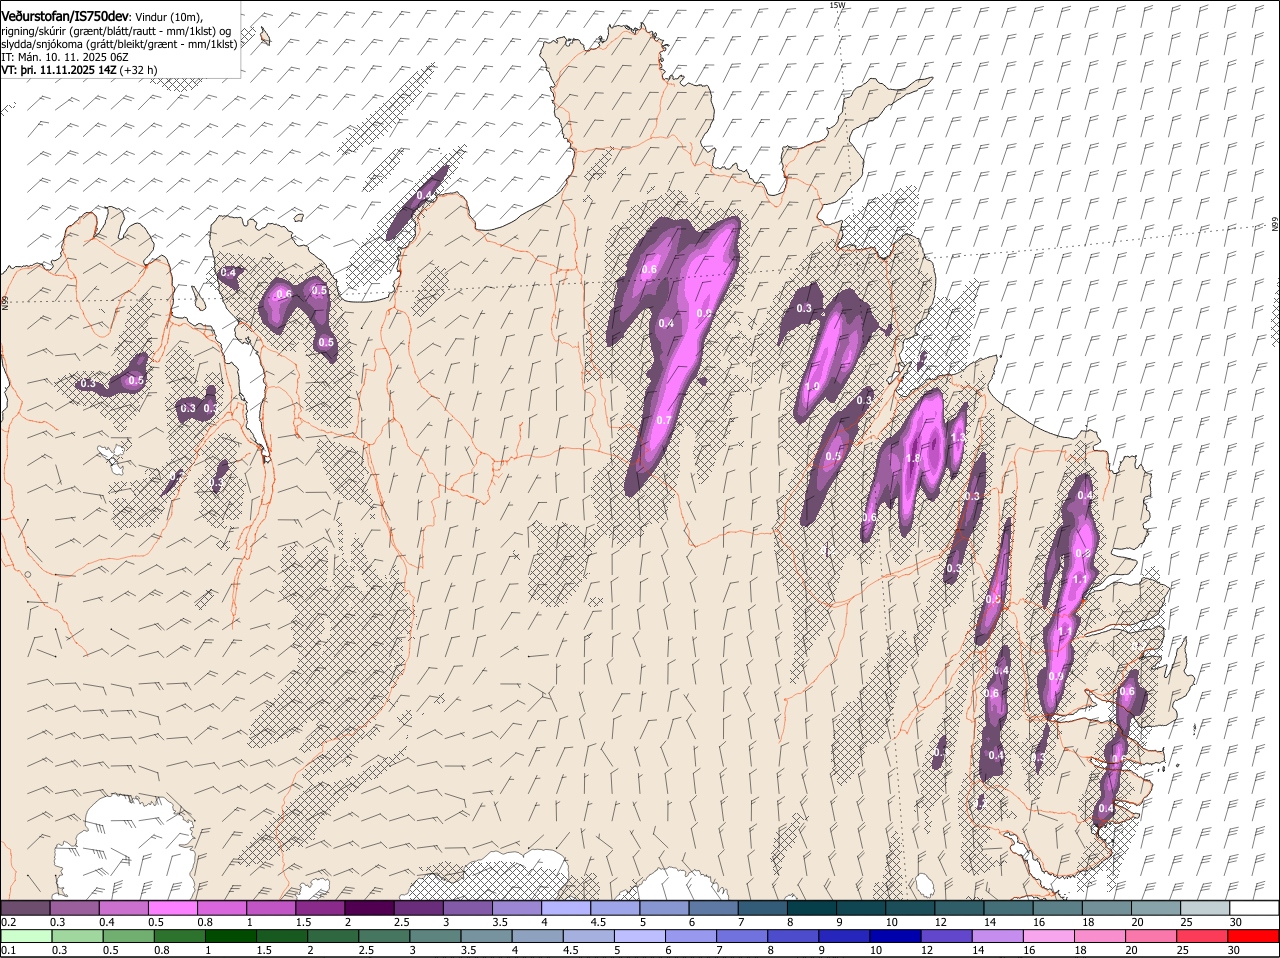Image resolution: width=1280 pixels, height=958 pixels.
Task: Pick the bright pink top swatch between 0.5 and 0.8
Action: click(x=172, y=907)
